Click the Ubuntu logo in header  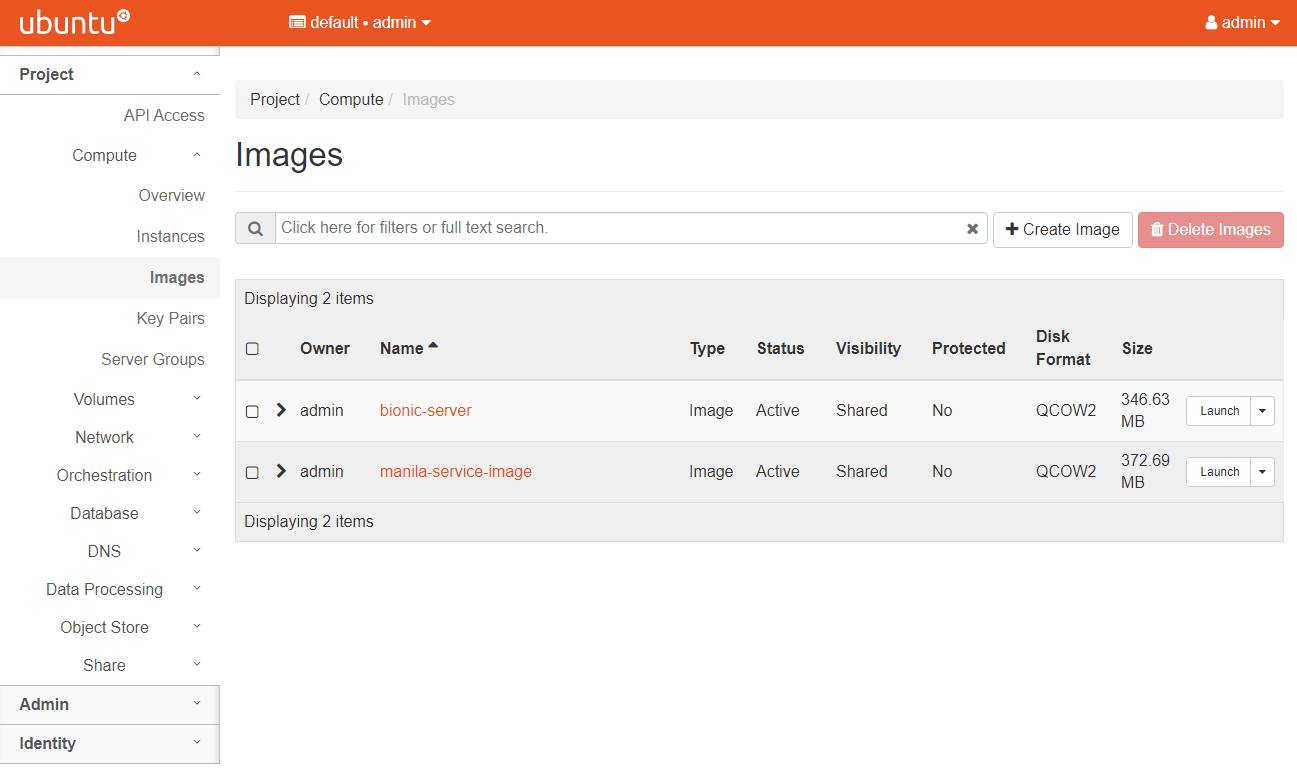point(74,22)
